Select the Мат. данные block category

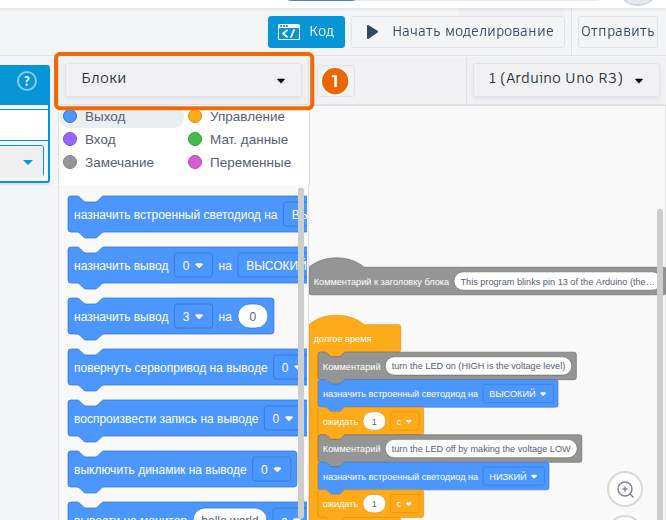pyautogui.click(x=238, y=139)
